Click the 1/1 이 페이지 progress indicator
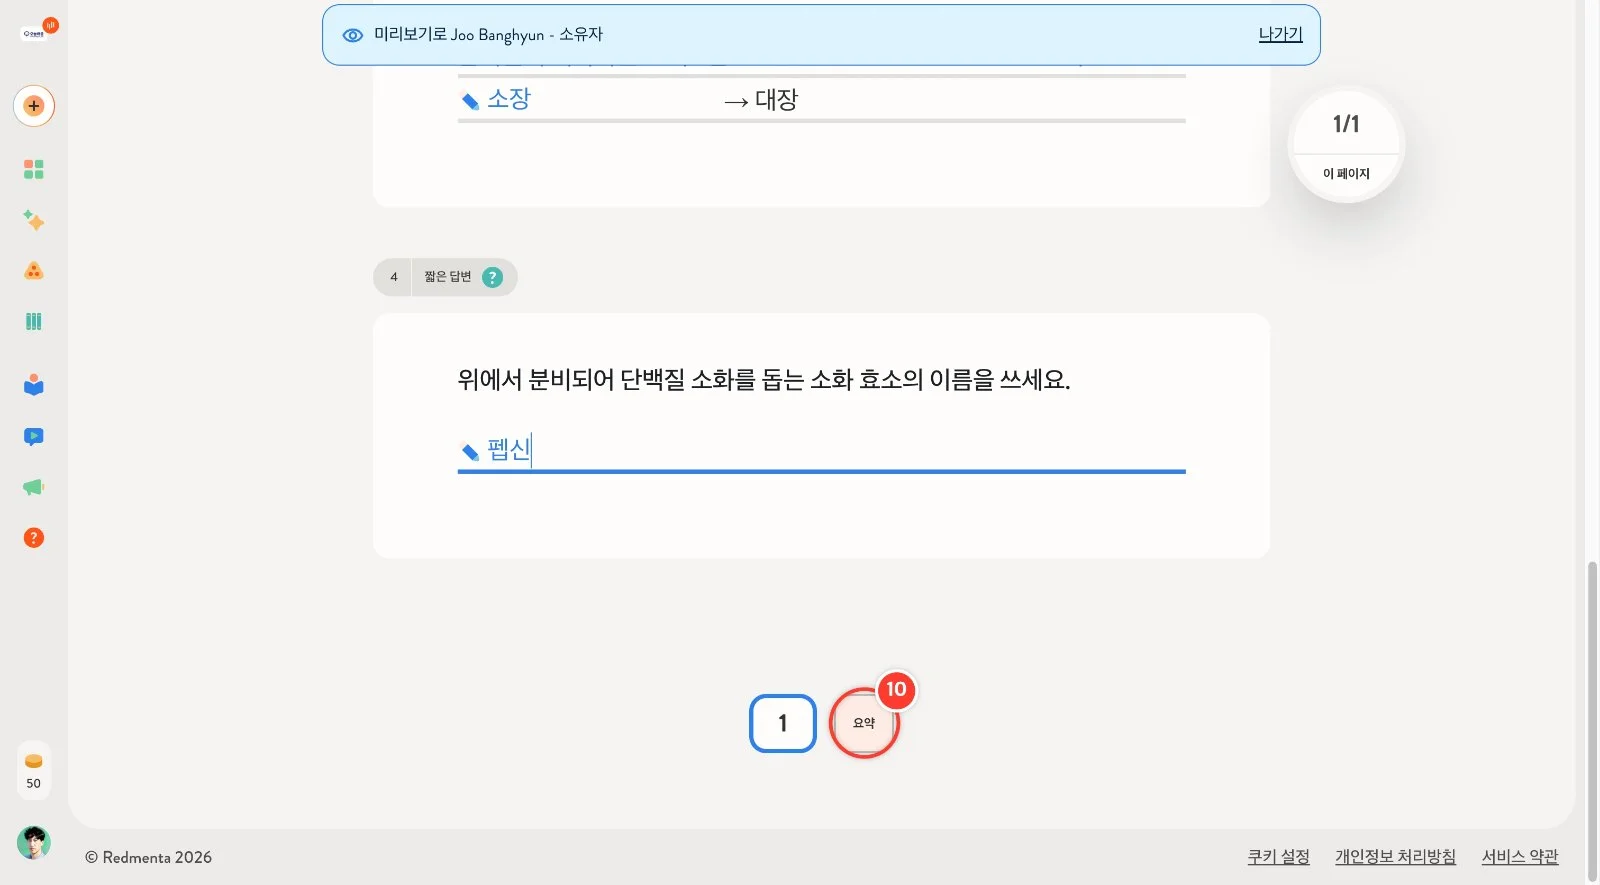This screenshot has height=885, width=1600. 1346,146
